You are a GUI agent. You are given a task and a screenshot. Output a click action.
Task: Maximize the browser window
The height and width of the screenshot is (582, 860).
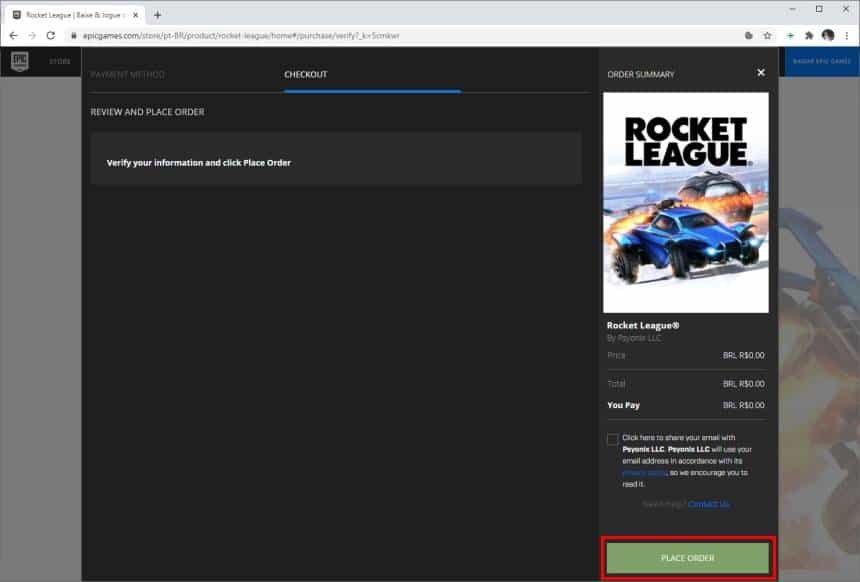(819, 9)
